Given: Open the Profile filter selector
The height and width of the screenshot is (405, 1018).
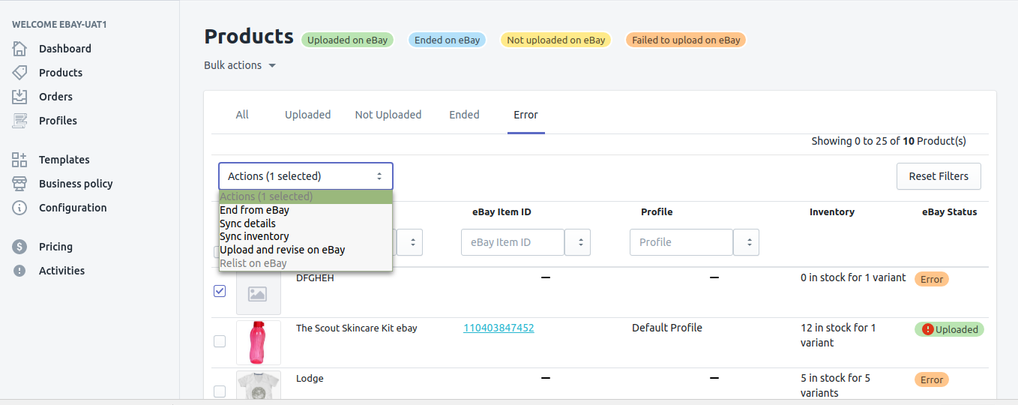Looking at the screenshot, I should 746,243.
